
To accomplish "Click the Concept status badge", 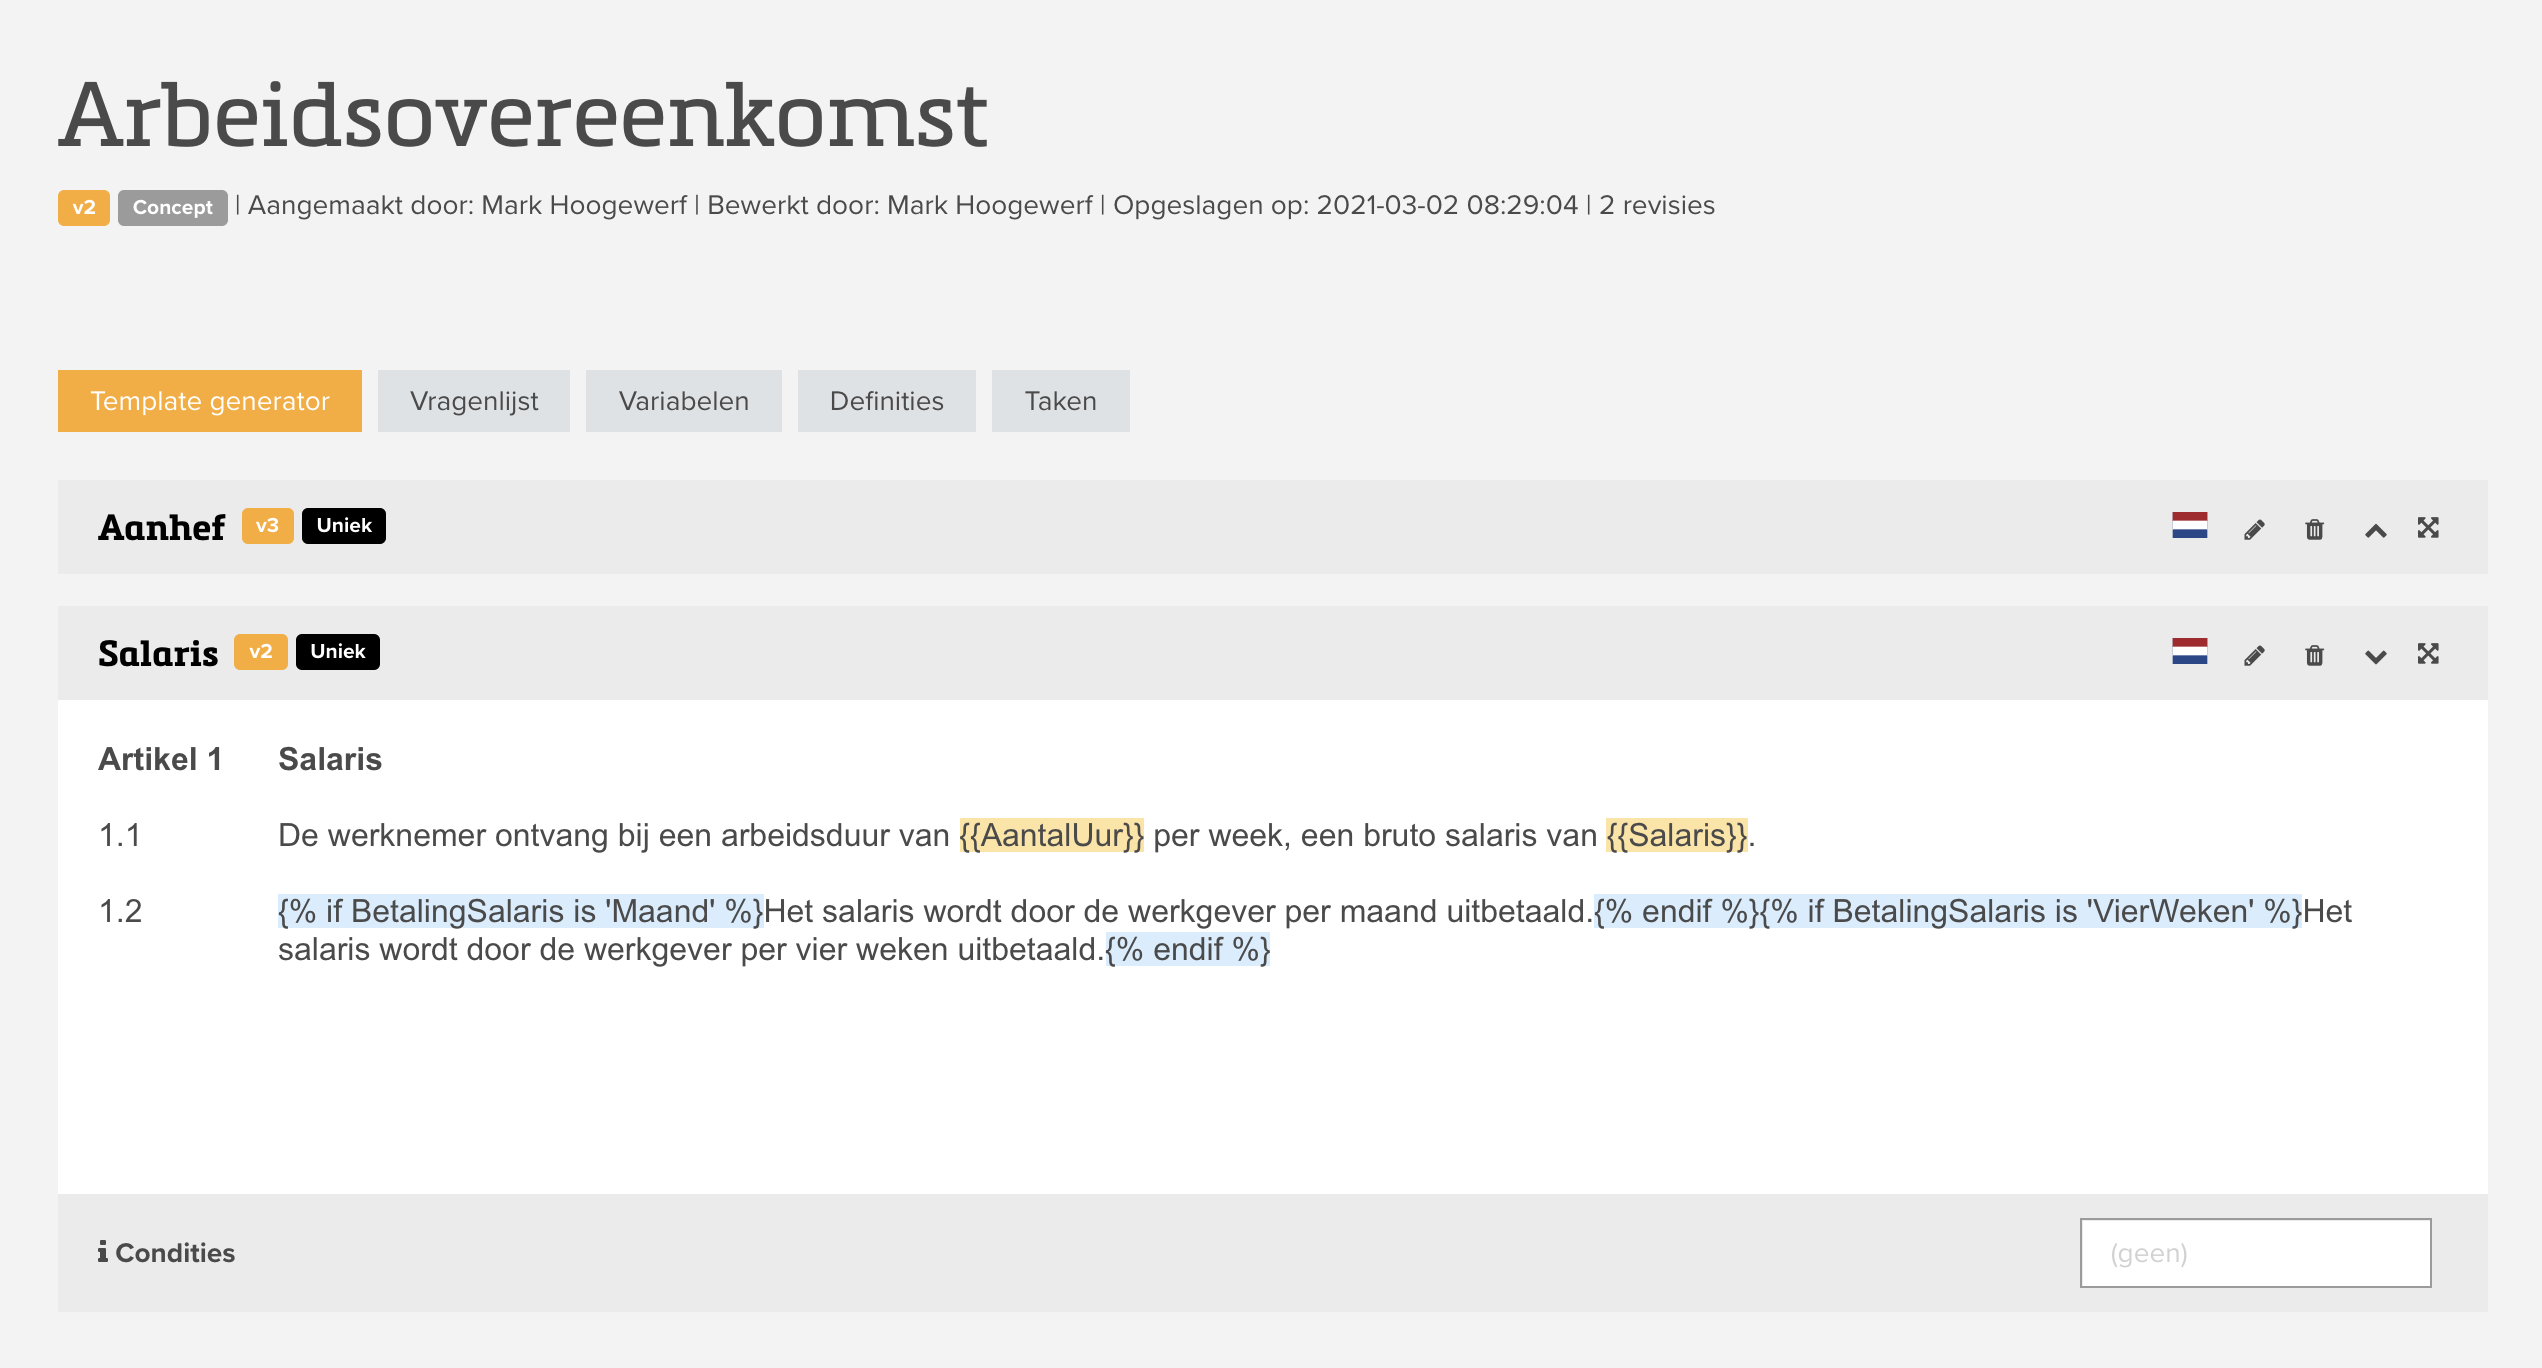I will click(173, 208).
